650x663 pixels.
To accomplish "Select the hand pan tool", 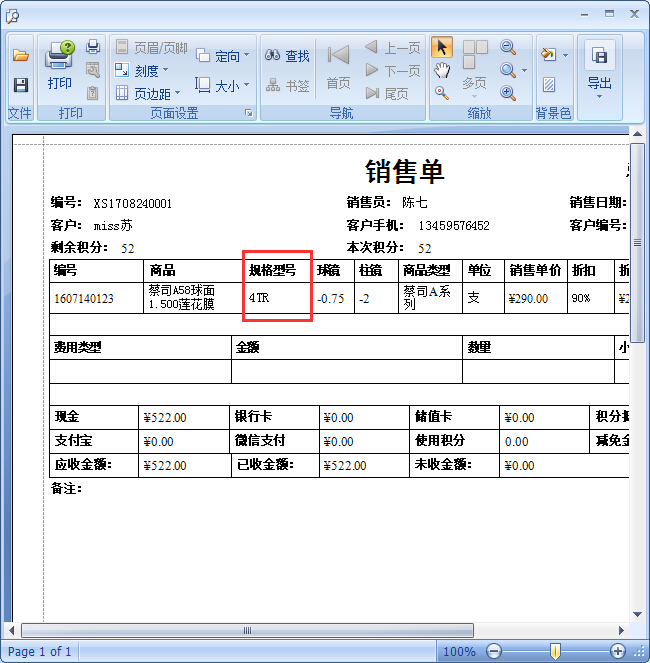I will pos(441,70).
